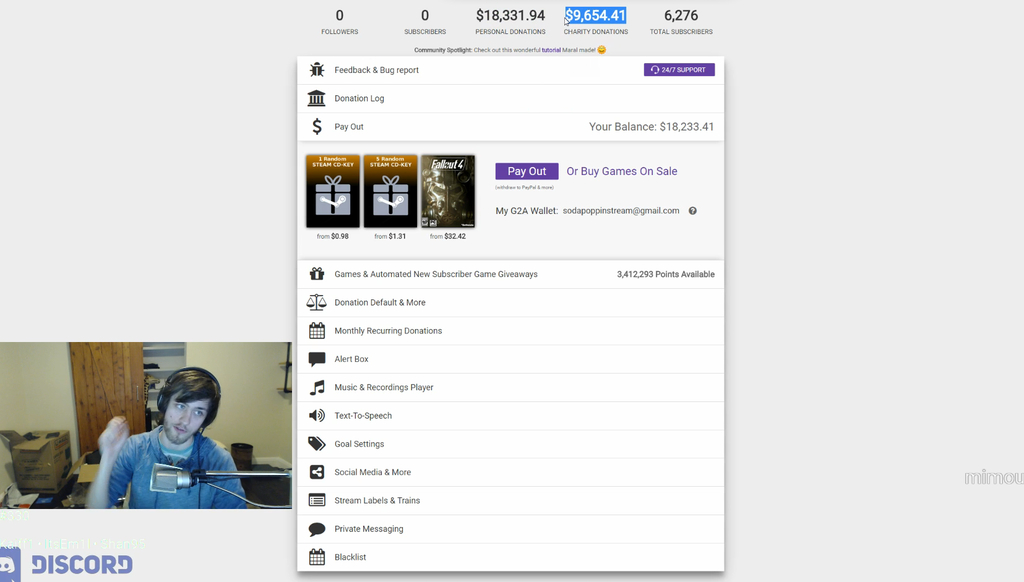Click the music note icon
Viewport: 1024px width, 582px height.
click(x=317, y=387)
